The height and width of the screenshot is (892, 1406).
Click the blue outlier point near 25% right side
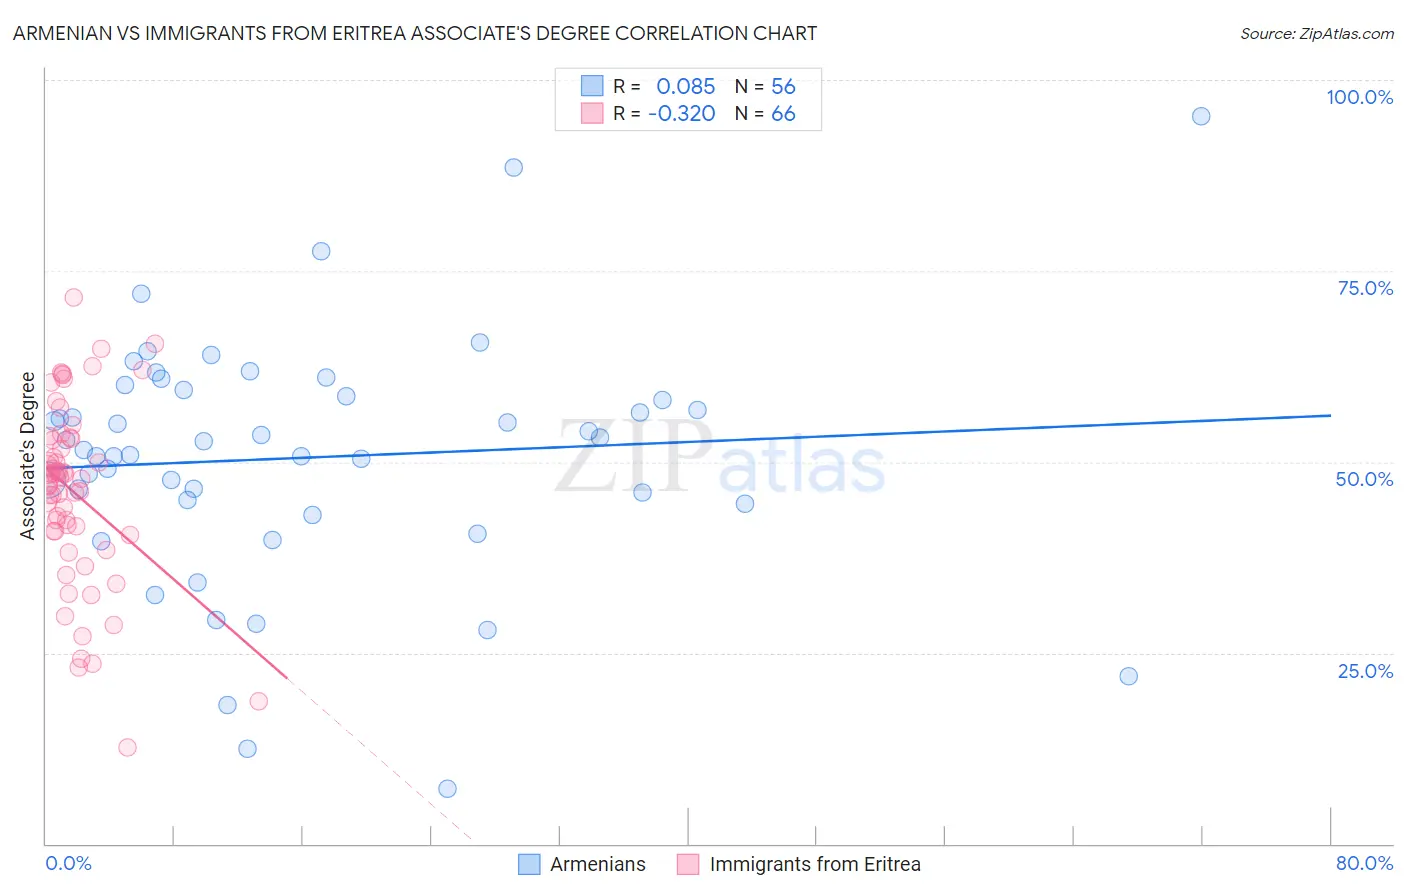(1128, 676)
